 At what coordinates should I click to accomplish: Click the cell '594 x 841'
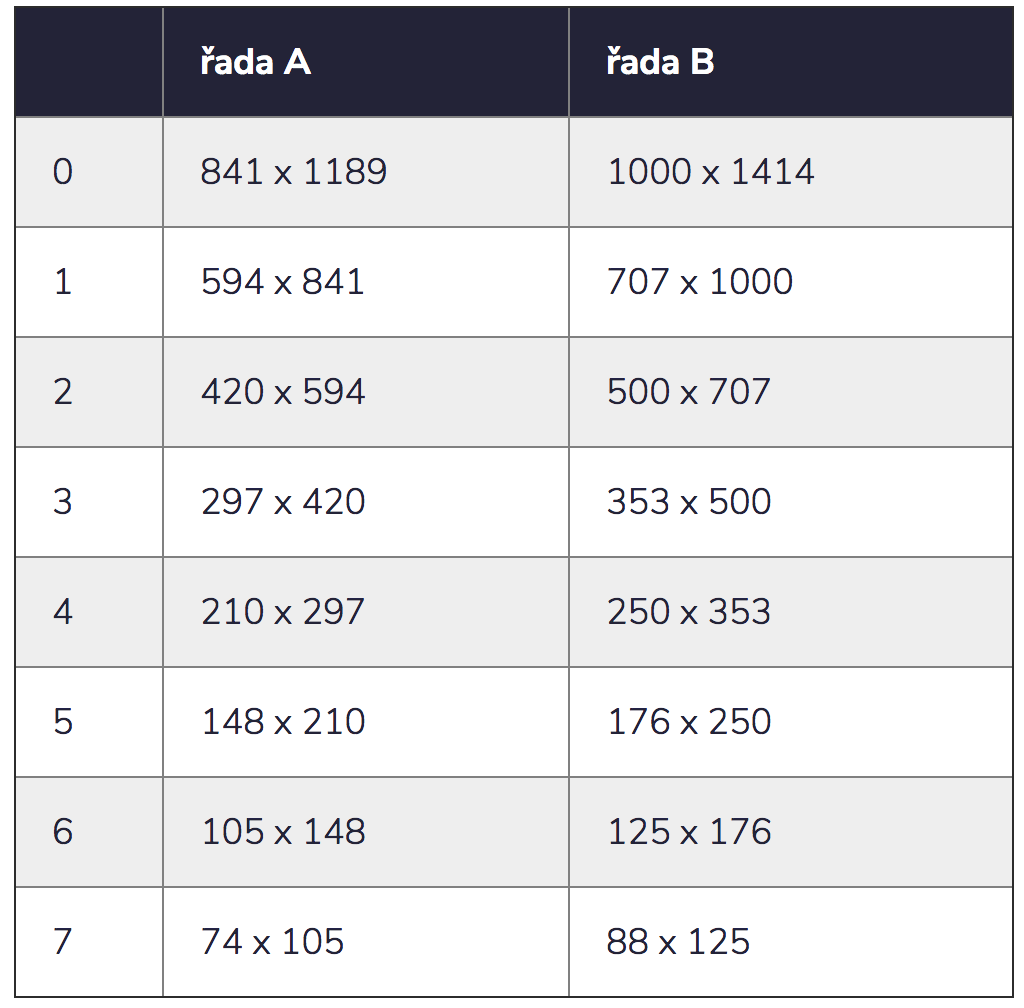366,282
